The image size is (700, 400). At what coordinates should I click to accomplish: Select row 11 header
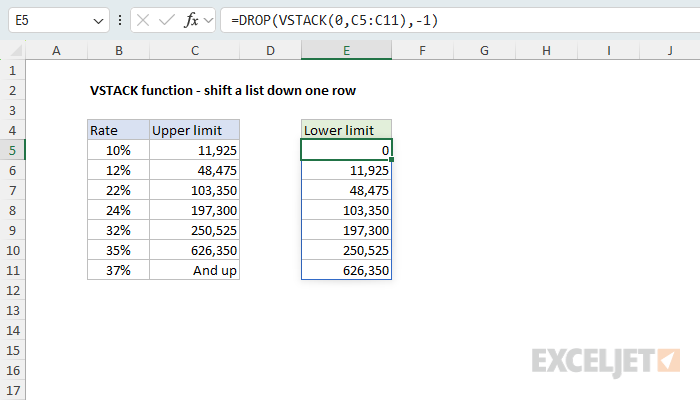(12, 271)
